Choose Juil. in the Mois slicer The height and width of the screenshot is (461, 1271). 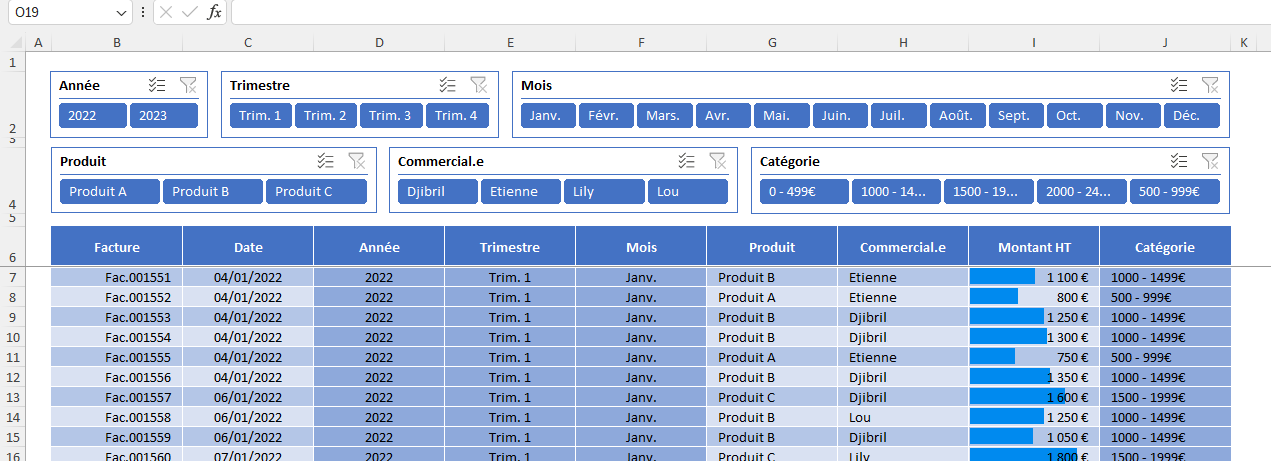[x=899, y=116]
